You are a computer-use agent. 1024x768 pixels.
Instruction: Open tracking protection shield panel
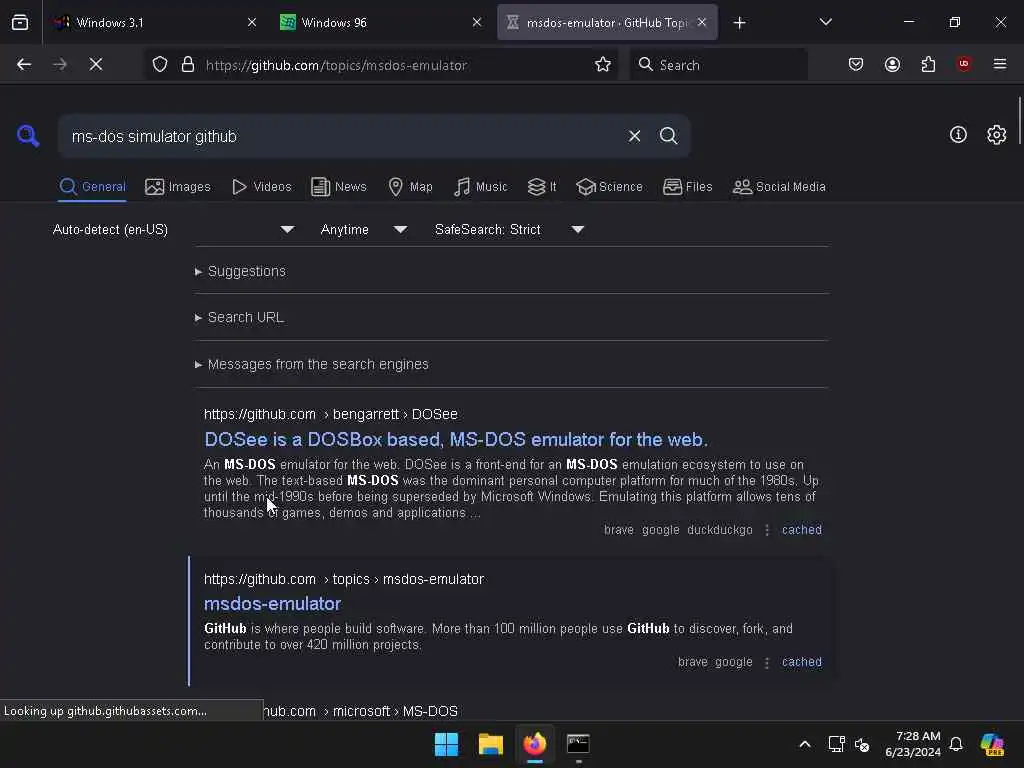pyautogui.click(x=160, y=64)
